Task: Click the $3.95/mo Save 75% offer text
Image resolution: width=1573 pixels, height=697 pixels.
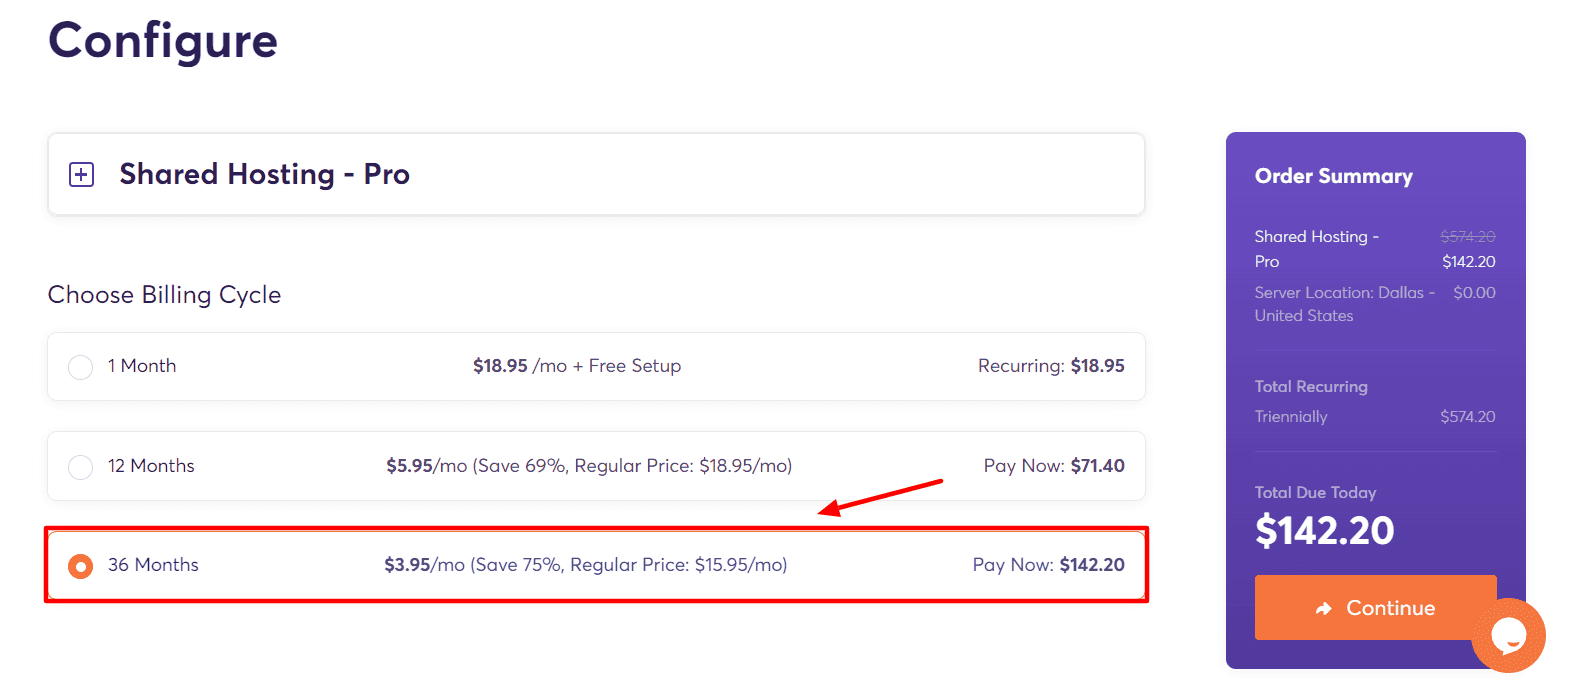Action: pyautogui.click(x=585, y=565)
